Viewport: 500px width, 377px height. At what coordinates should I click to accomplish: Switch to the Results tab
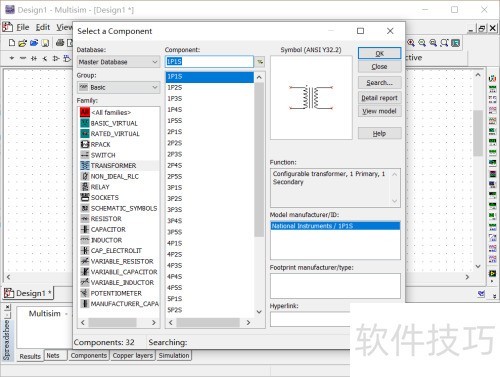(30, 356)
